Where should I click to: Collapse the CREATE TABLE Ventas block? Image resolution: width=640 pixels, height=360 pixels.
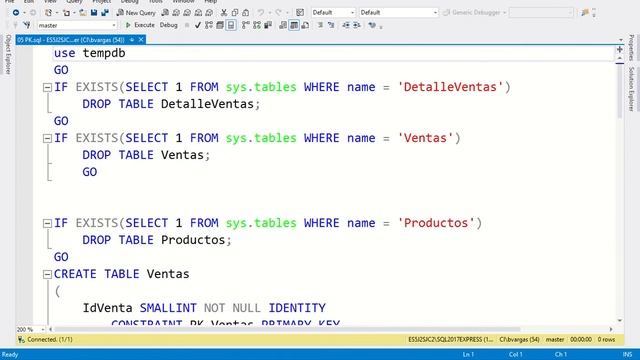47,274
